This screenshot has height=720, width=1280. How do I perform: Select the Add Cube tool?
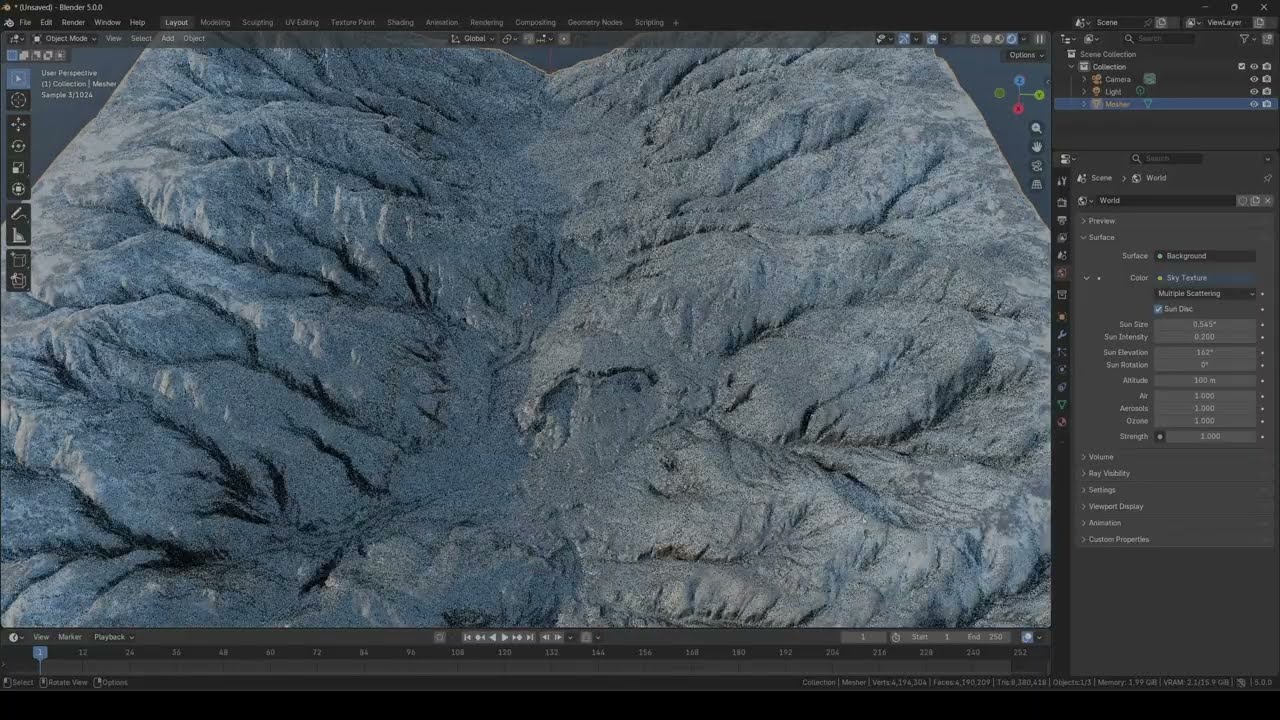tap(18, 260)
